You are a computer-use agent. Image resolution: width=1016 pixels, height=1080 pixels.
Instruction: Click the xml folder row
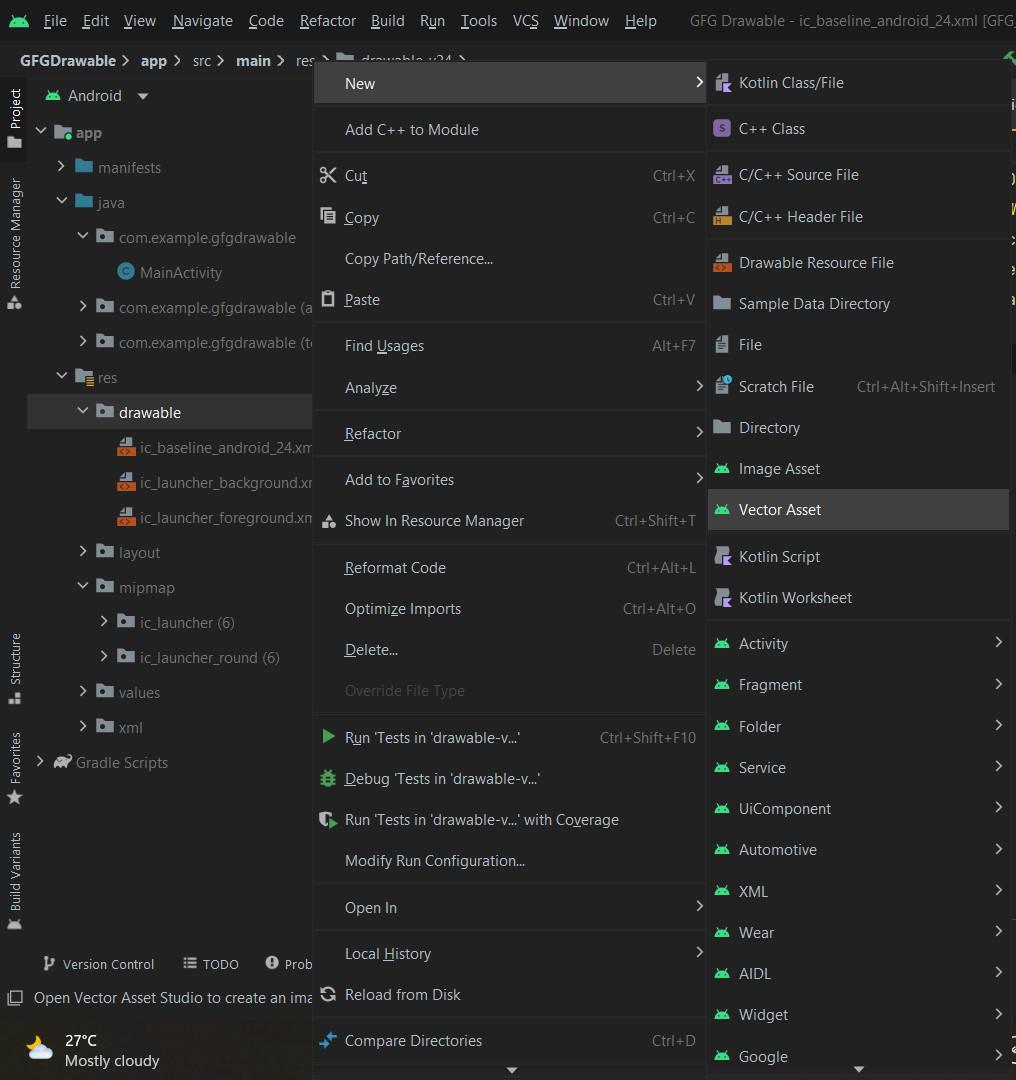tap(169, 727)
